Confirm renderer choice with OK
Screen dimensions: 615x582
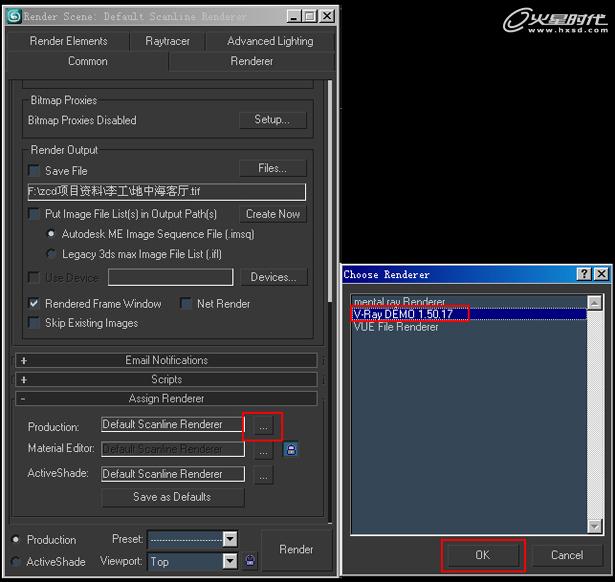pos(483,555)
